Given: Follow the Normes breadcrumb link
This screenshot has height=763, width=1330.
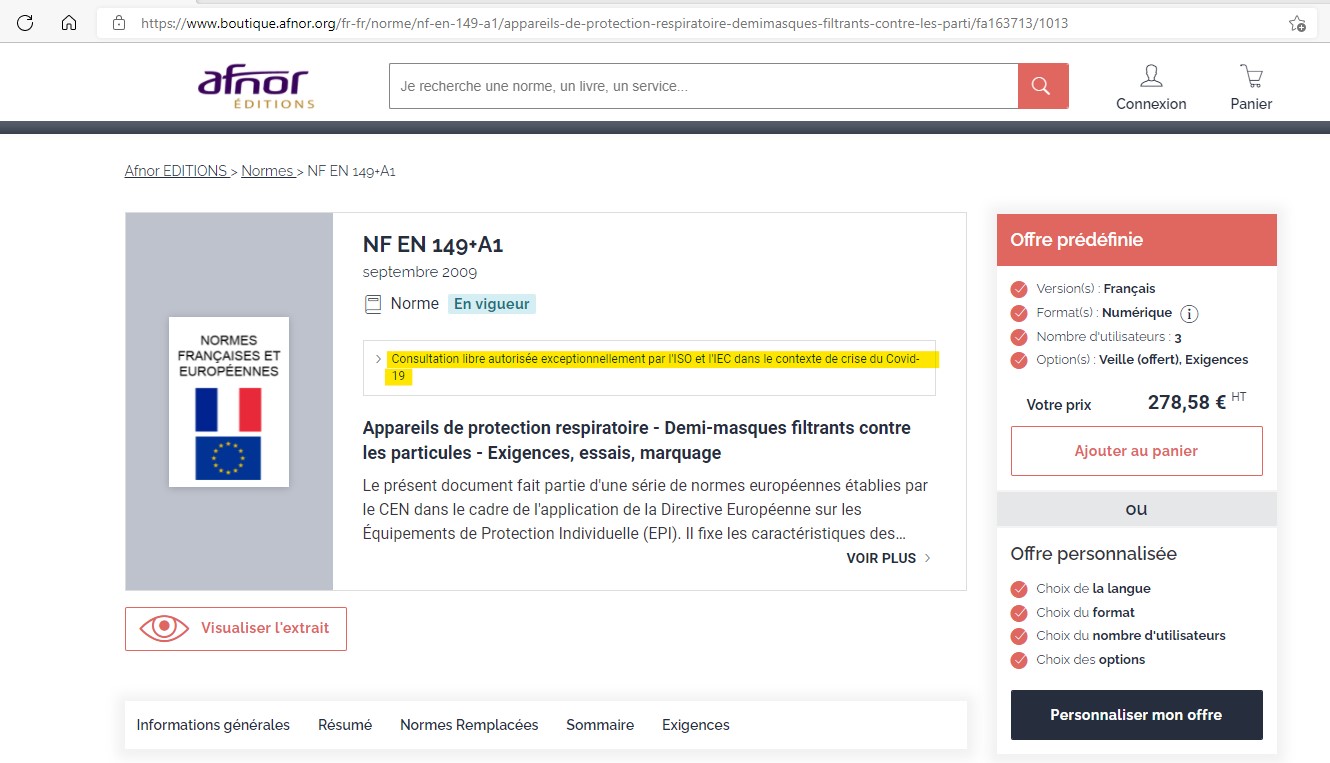Looking at the screenshot, I should click(x=267, y=171).
